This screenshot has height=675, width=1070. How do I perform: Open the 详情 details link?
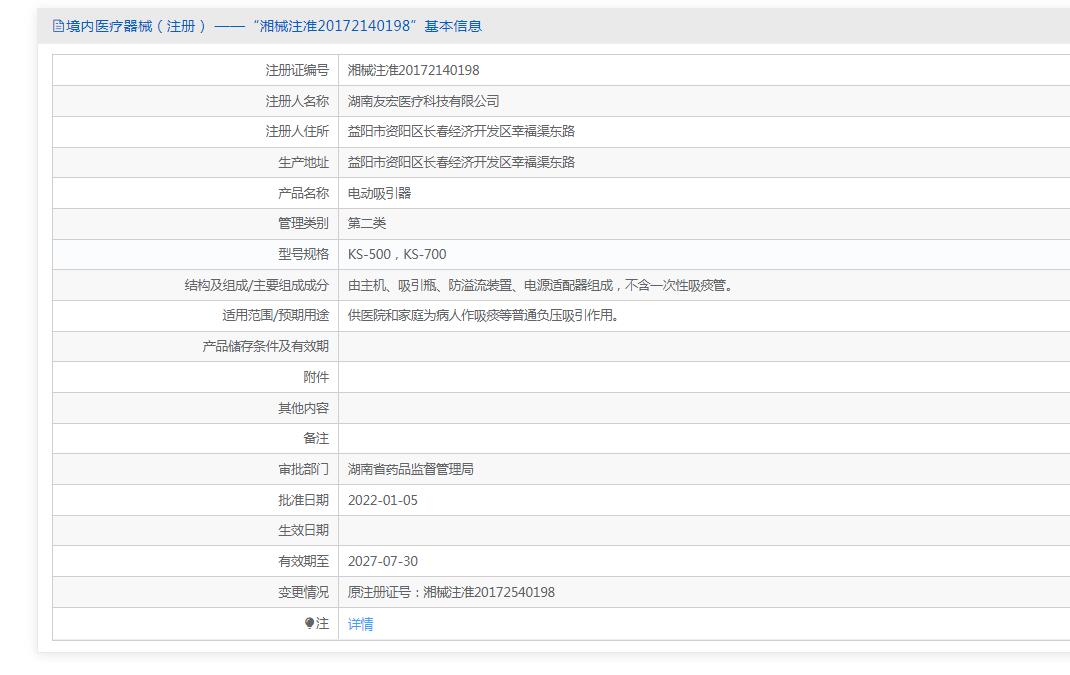pos(360,624)
